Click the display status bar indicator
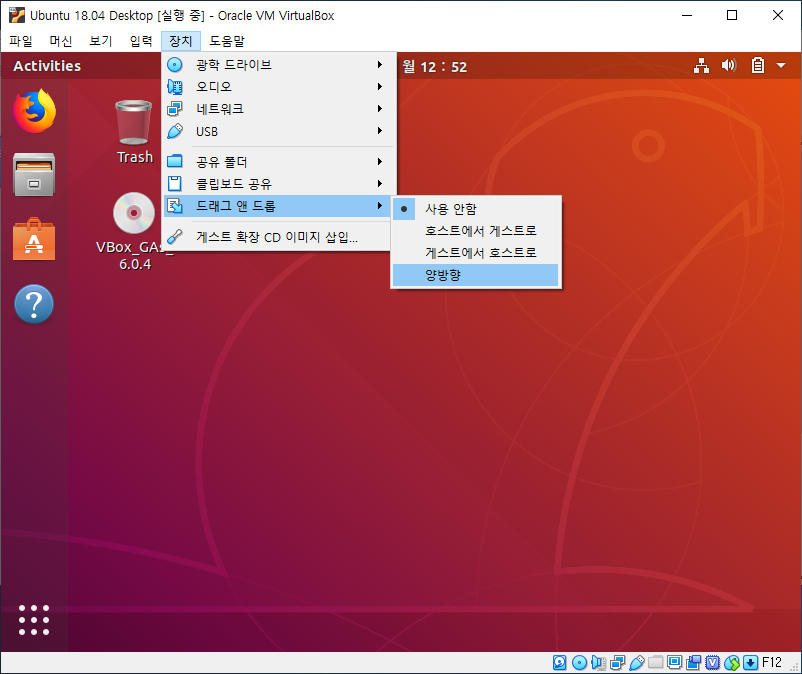The image size is (802, 674). (x=675, y=663)
